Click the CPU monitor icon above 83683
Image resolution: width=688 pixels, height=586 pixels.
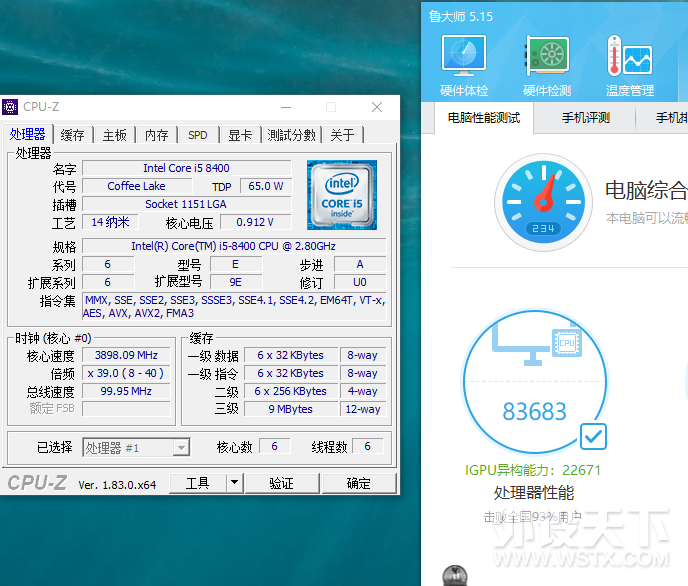(x=537, y=345)
